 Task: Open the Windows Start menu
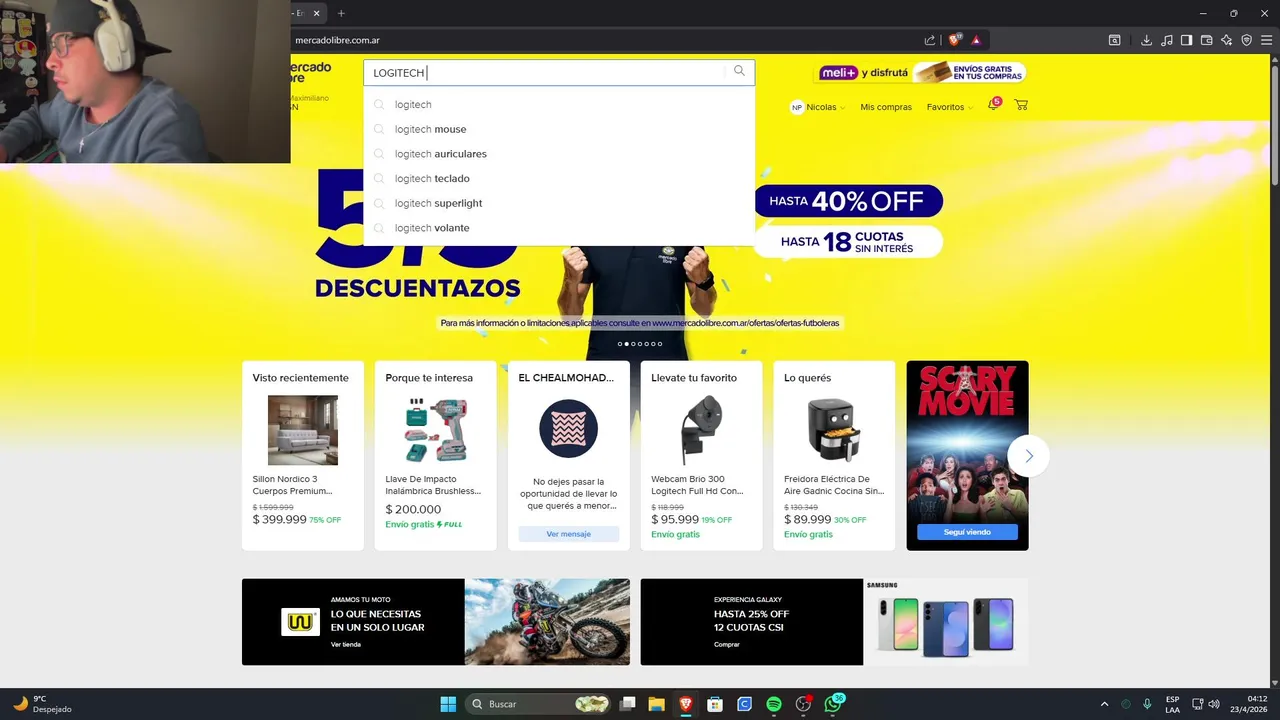448,704
